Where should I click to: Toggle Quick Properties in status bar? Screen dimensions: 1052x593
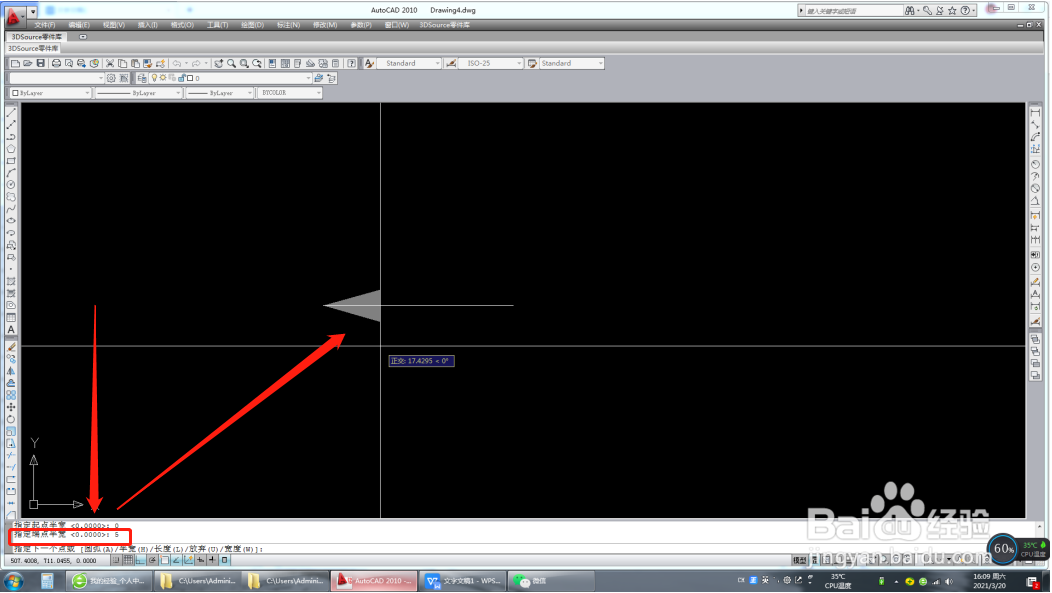pyautogui.click(x=225, y=559)
